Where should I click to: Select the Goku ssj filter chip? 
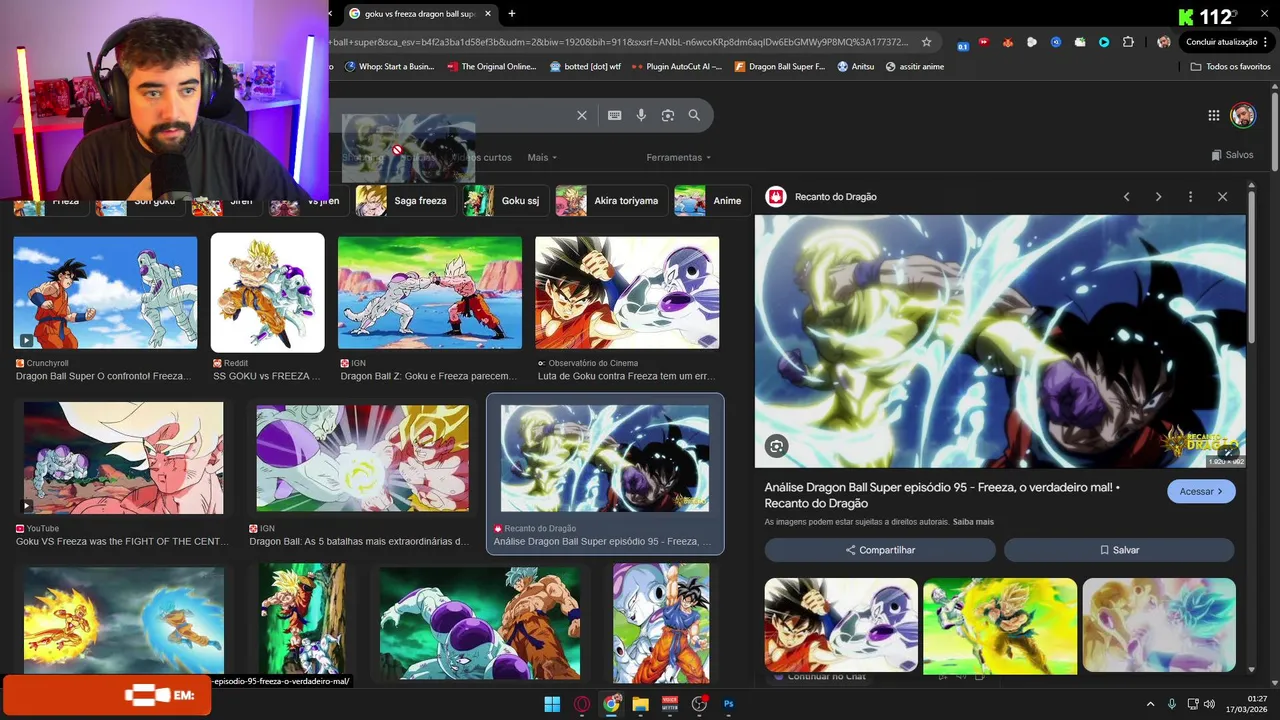505,201
